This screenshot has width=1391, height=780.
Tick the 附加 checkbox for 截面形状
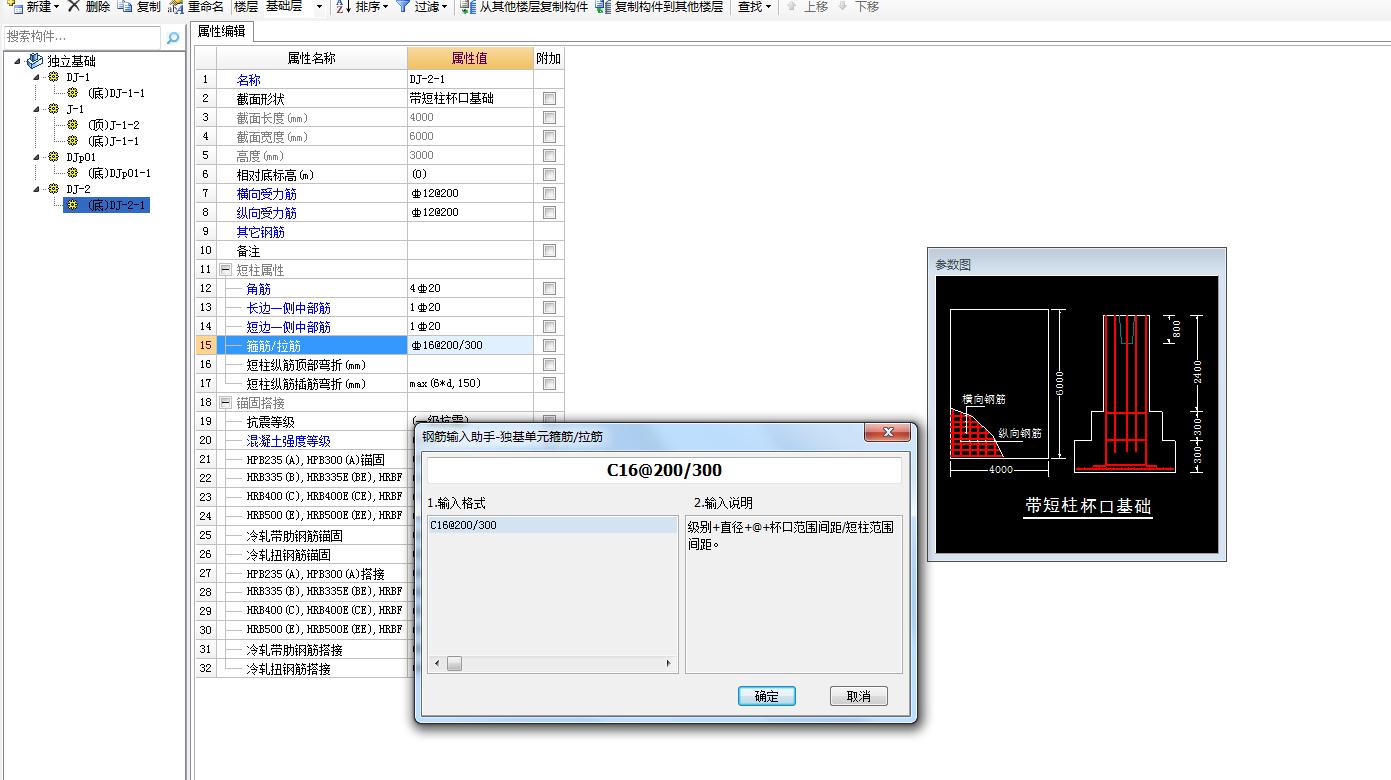pos(549,99)
